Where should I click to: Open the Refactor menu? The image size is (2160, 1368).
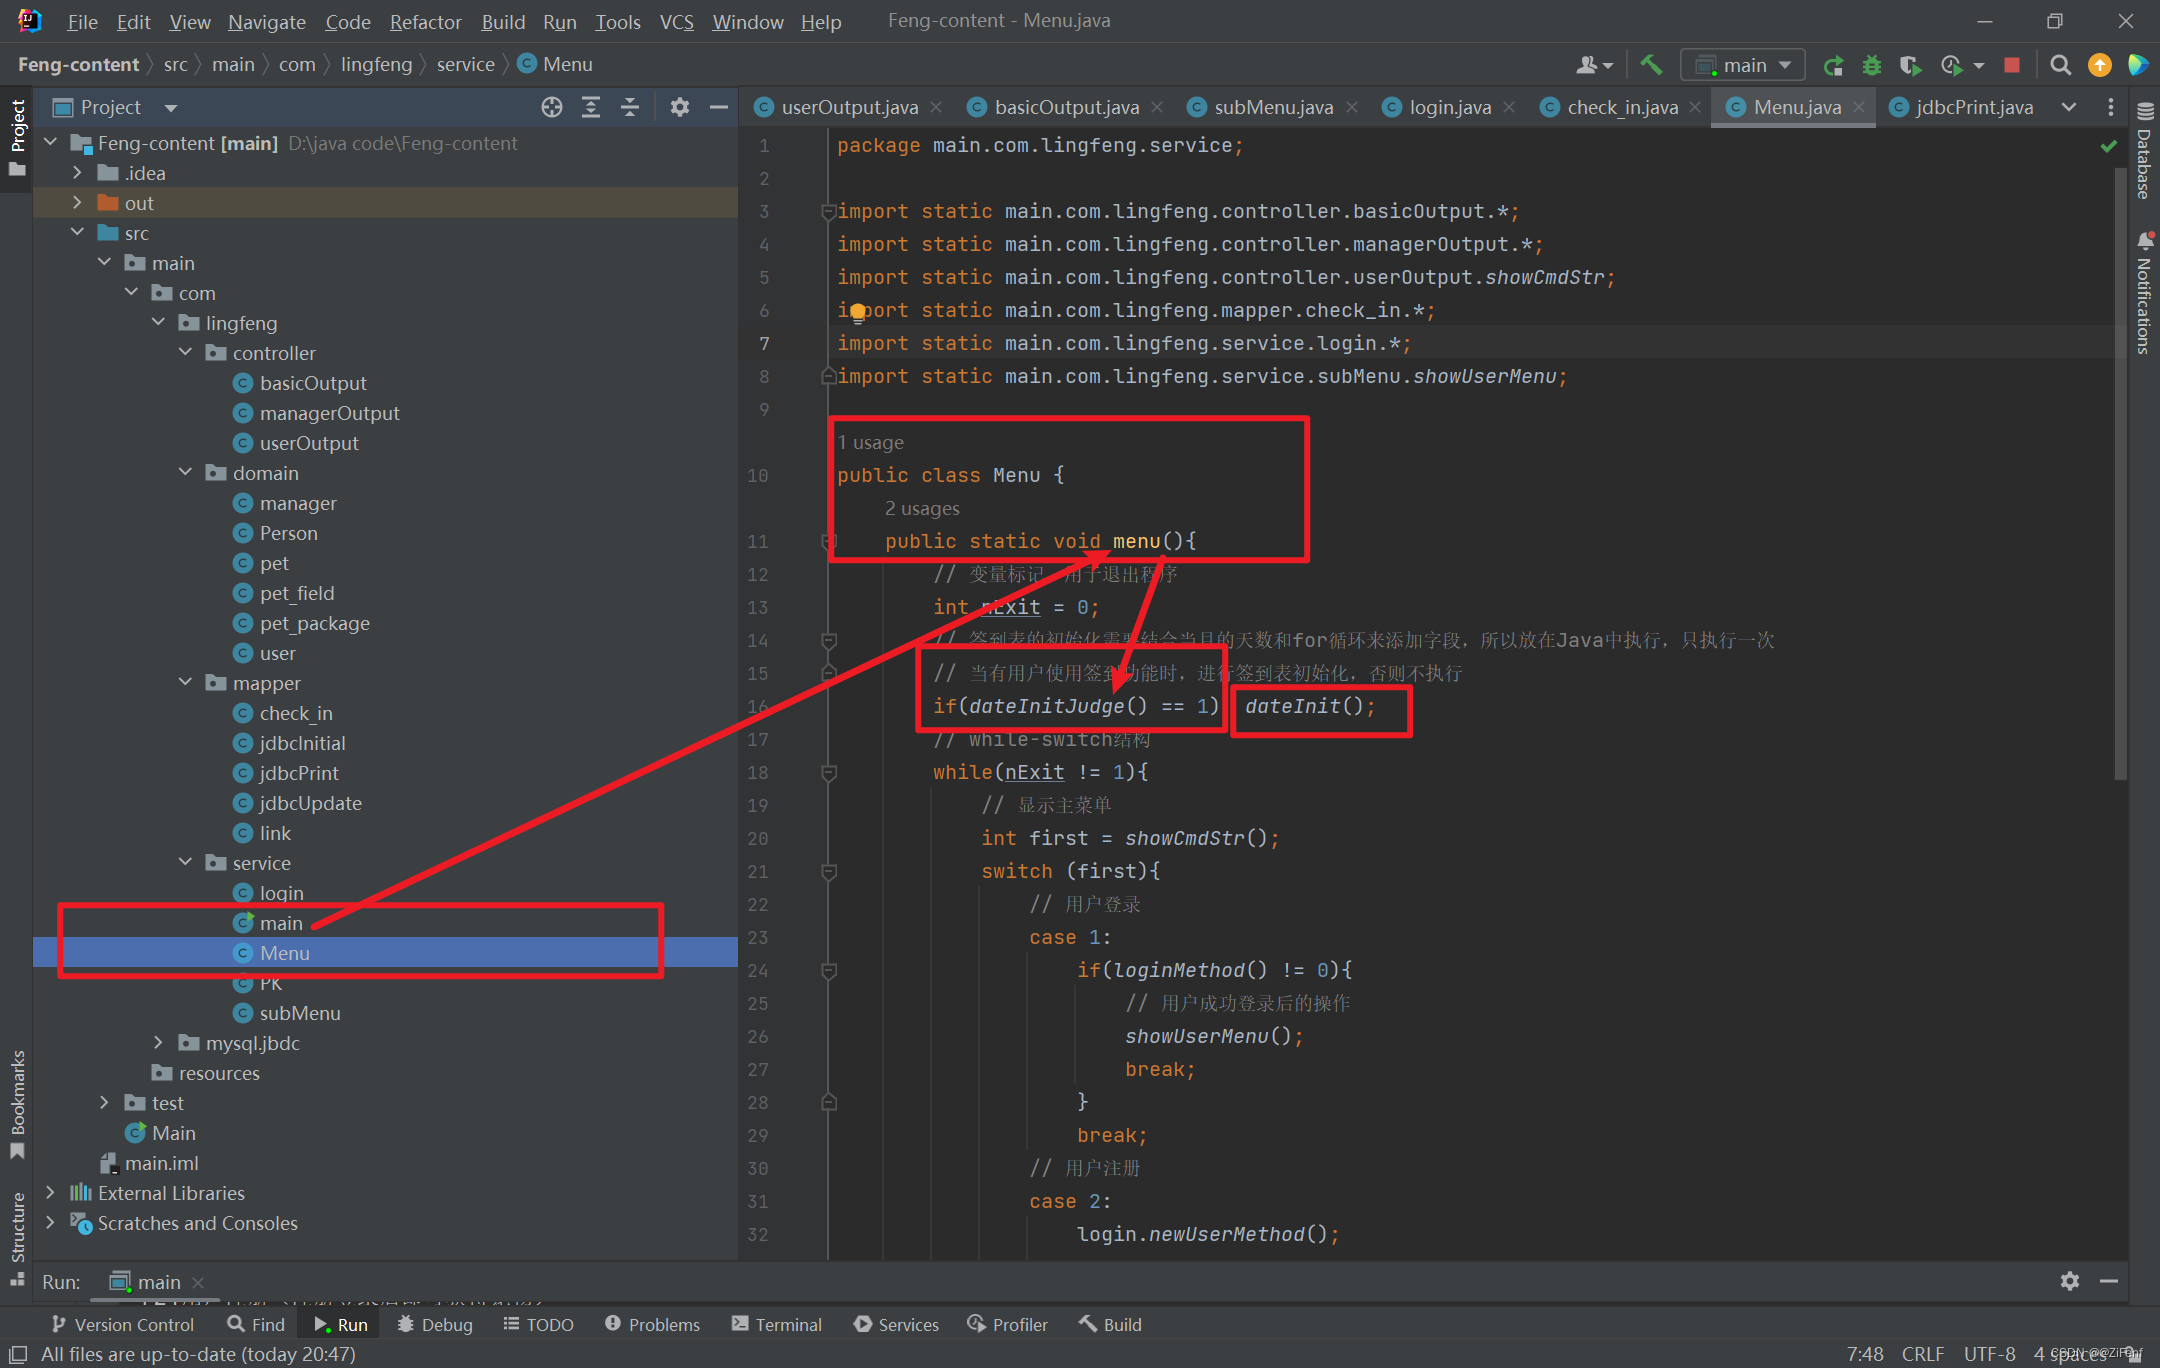[x=425, y=21]
